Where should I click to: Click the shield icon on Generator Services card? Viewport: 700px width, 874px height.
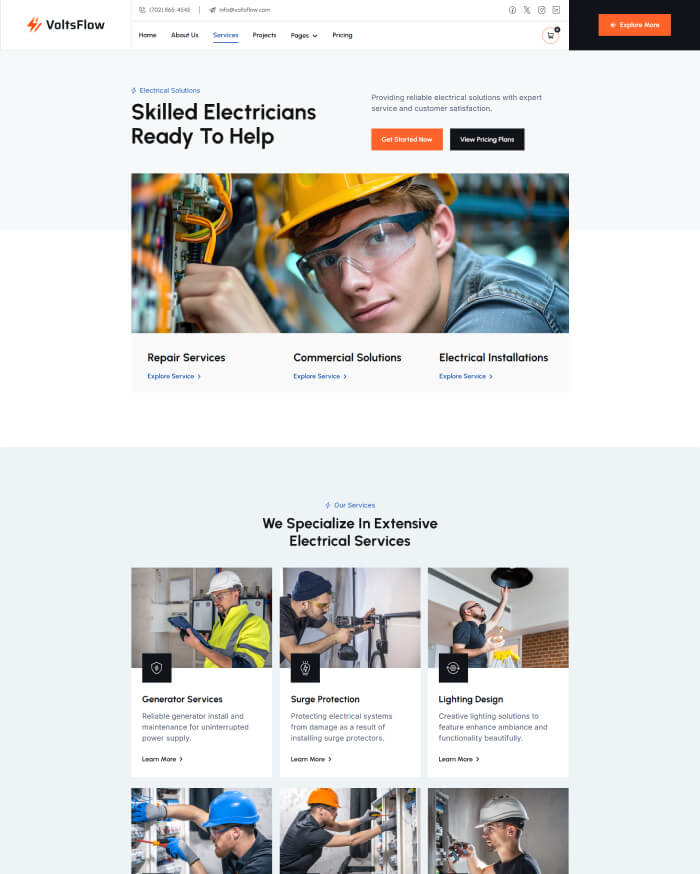[157, 667]
